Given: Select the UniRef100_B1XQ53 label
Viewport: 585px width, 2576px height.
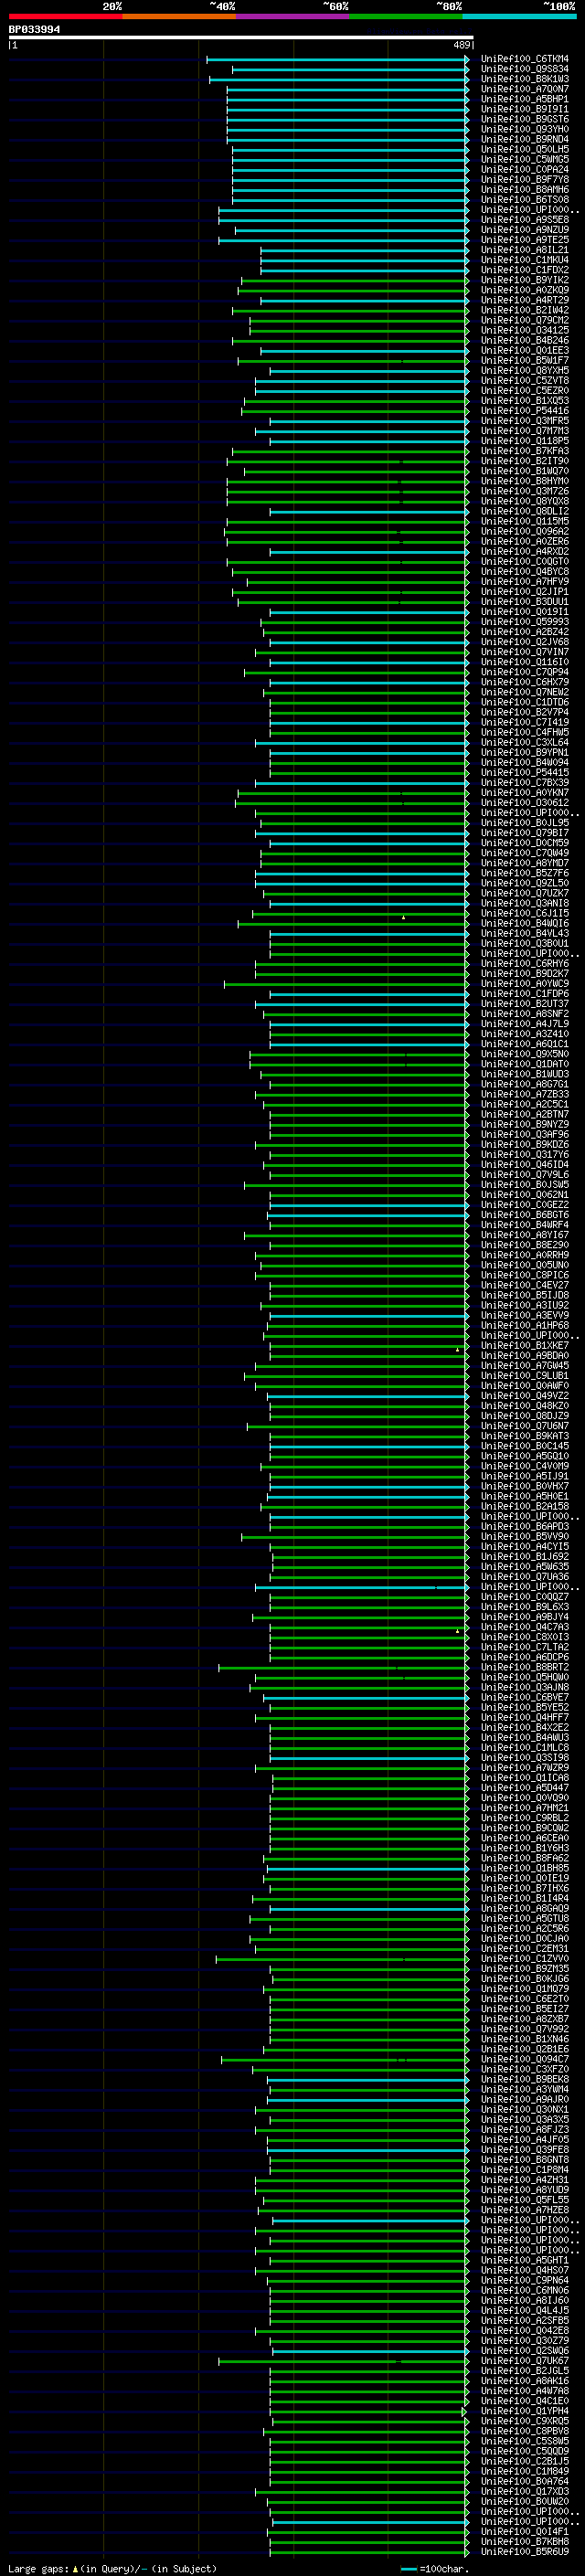Looking at the screenshot, I should coord(524,400).
